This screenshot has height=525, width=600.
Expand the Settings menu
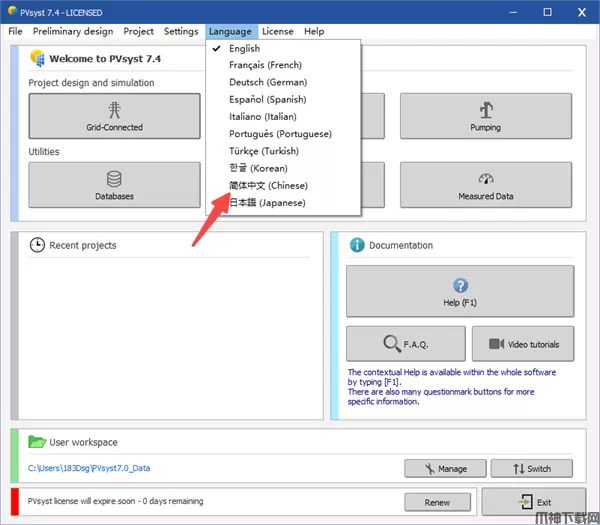tap(181, 31)
